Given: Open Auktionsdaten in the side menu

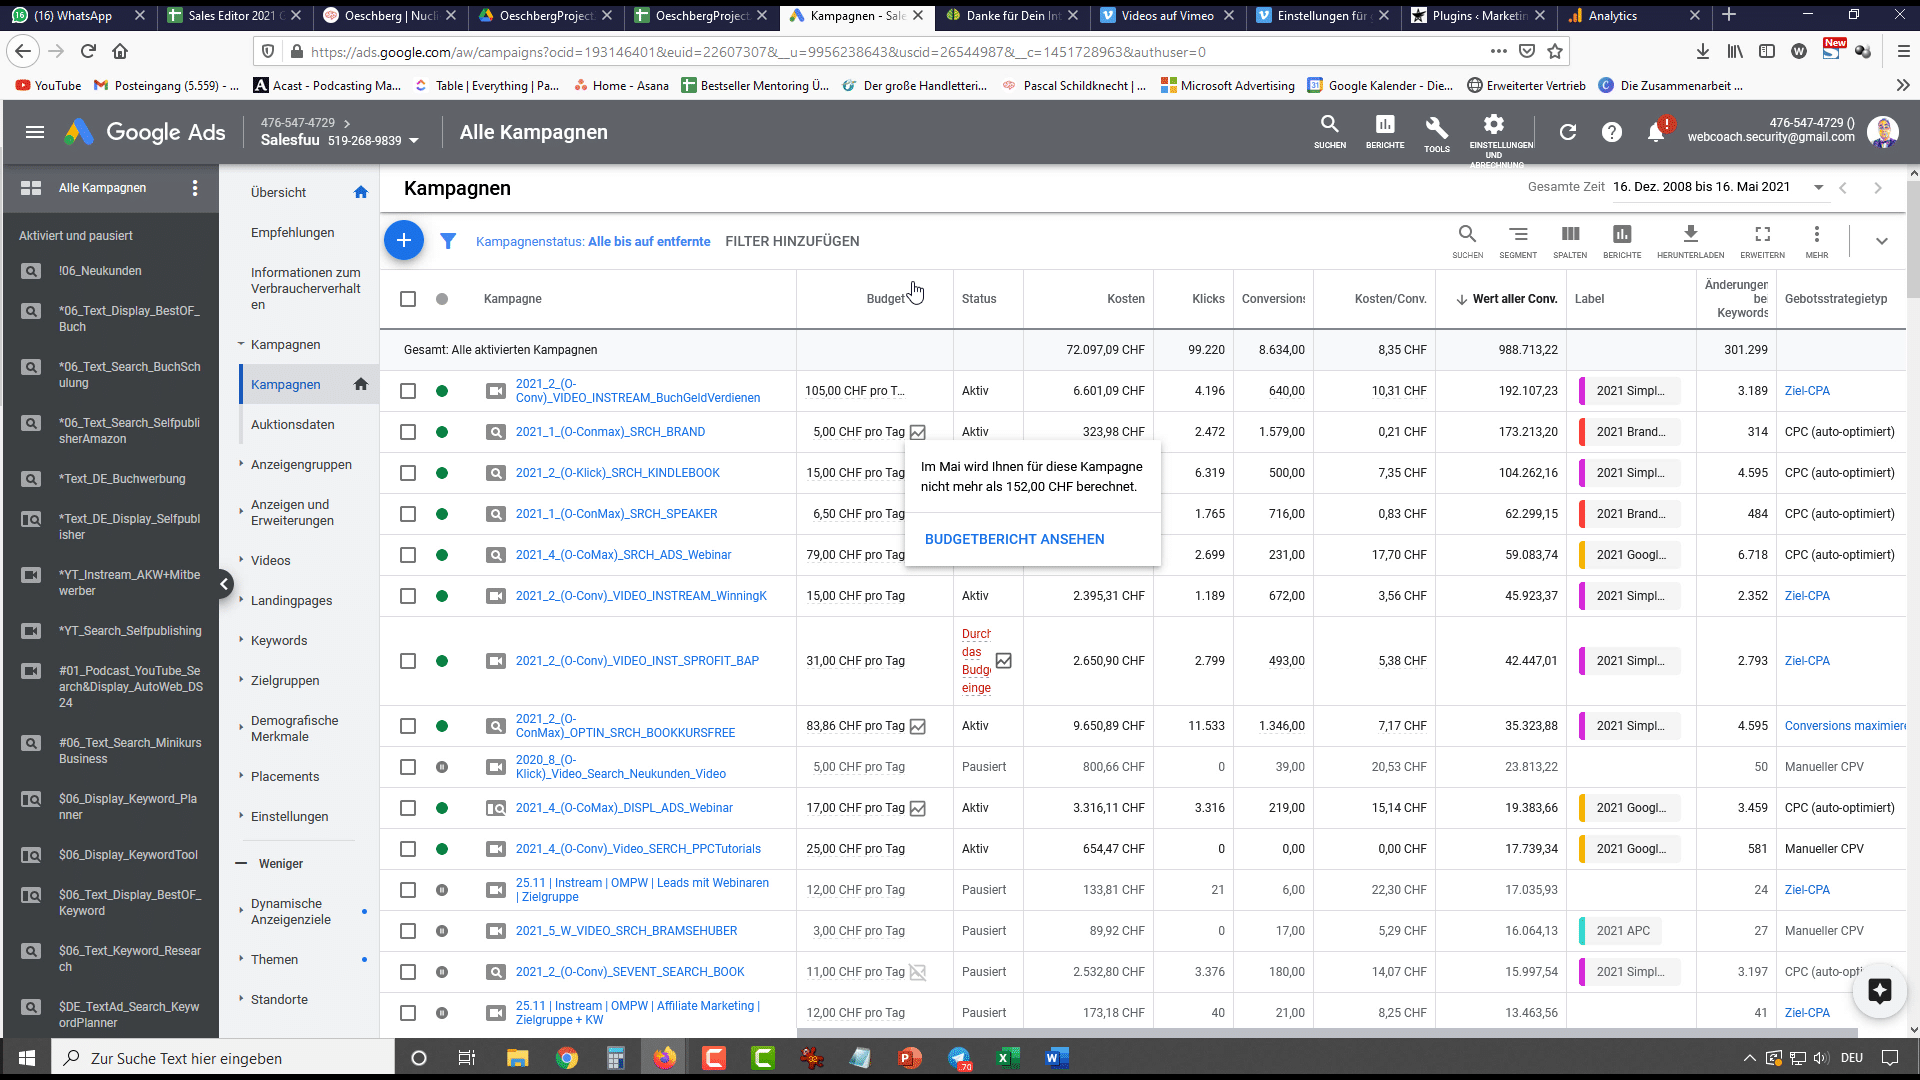Looking at the screenshot, I should (292, 424).
